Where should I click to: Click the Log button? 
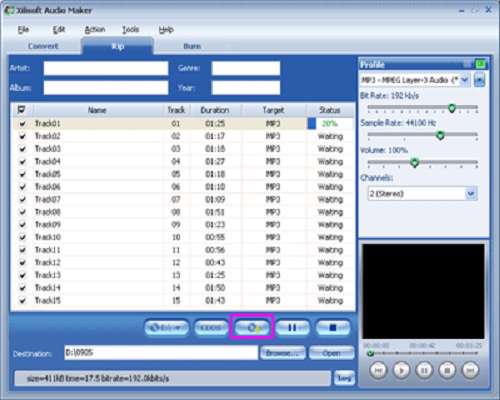344,378
